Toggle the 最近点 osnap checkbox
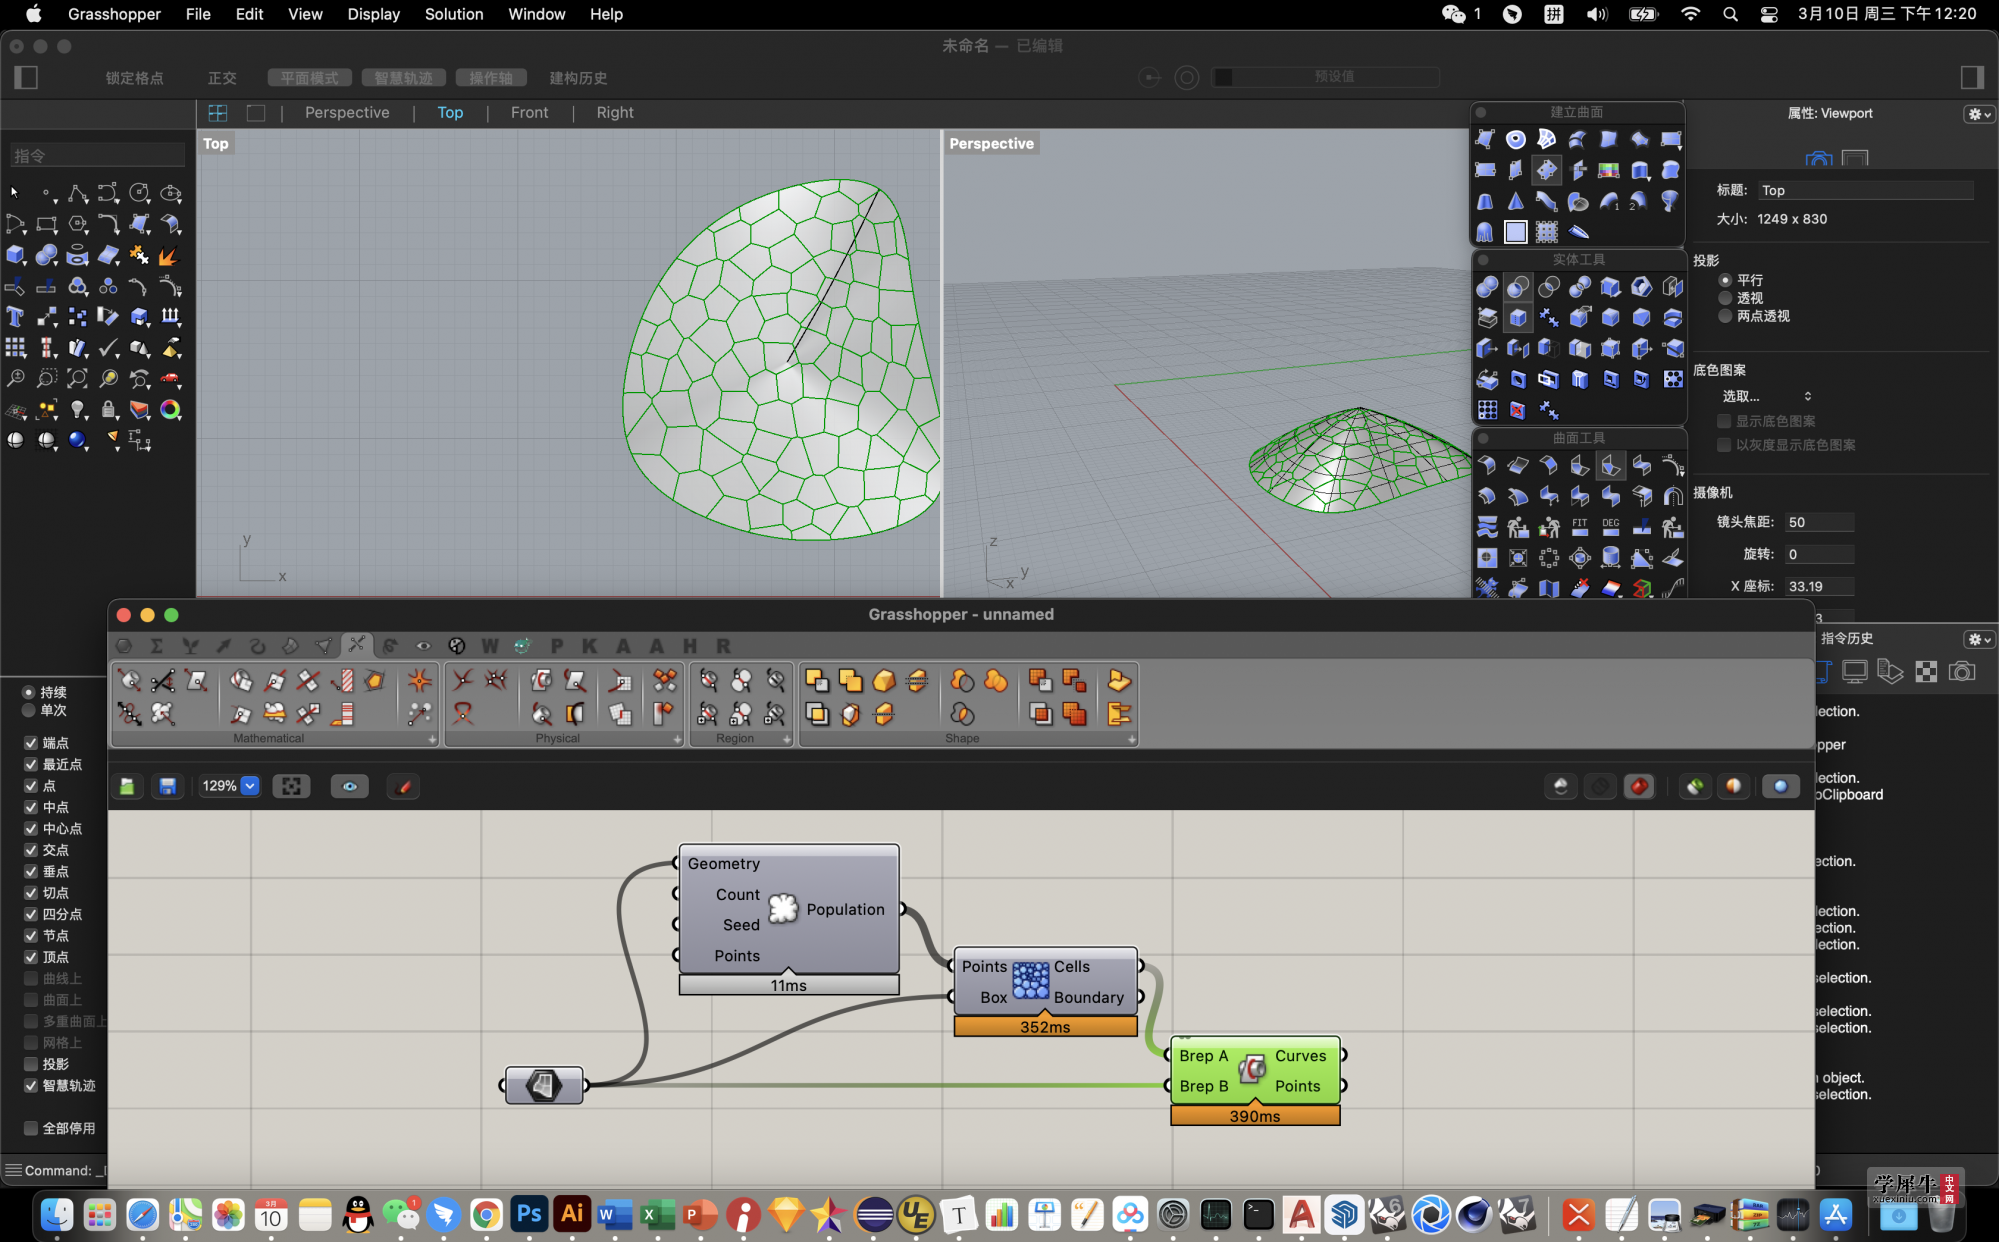Image resolution: width=1999 pixels, height=1242 pixels. pyautogui.click(x=31, y=764)
